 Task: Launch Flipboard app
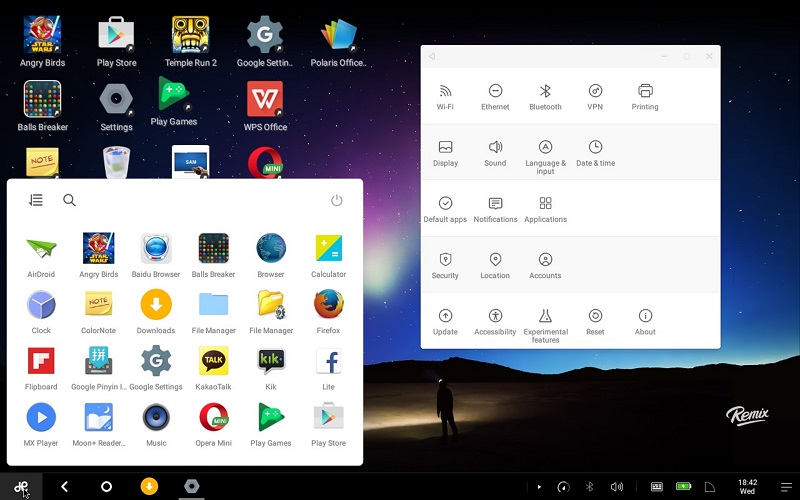(41, 367)
